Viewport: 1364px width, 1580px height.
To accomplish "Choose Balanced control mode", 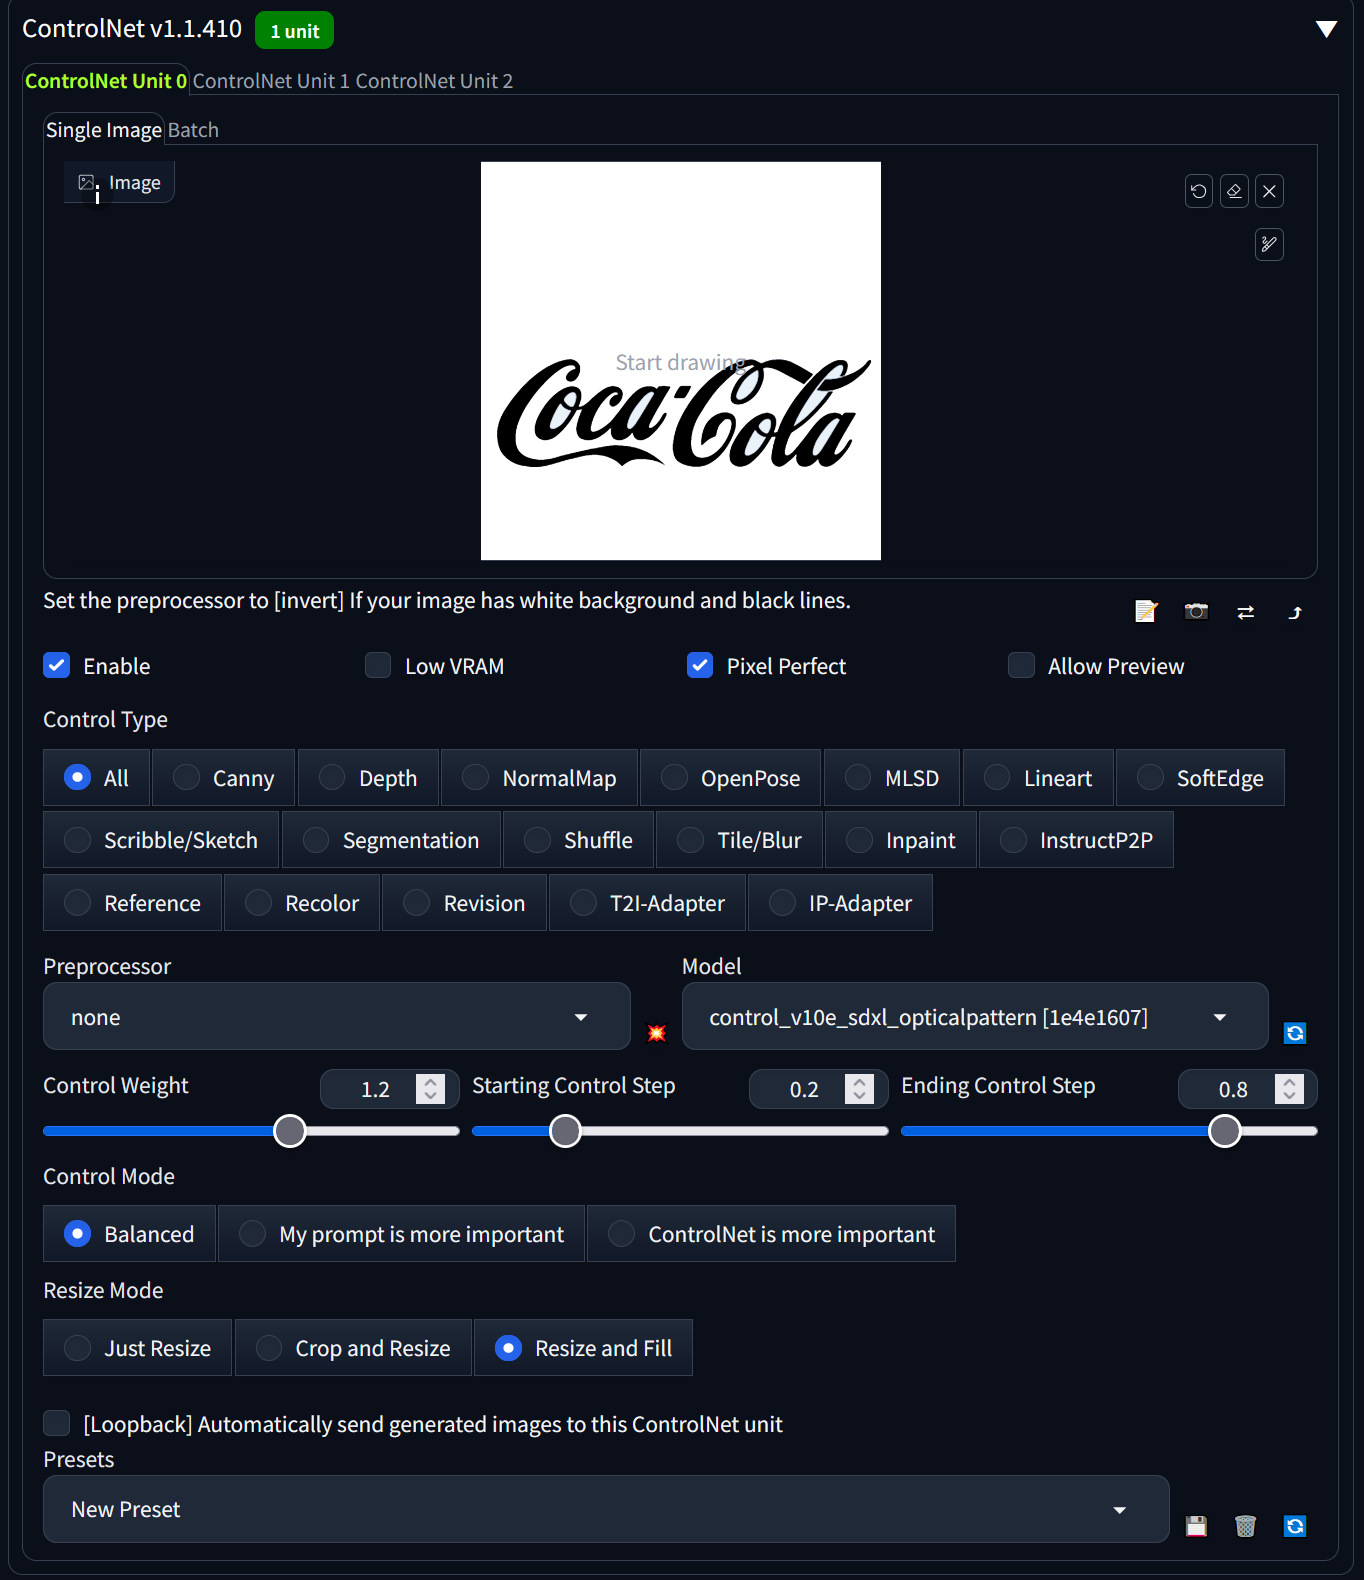I will (129, 1233).
